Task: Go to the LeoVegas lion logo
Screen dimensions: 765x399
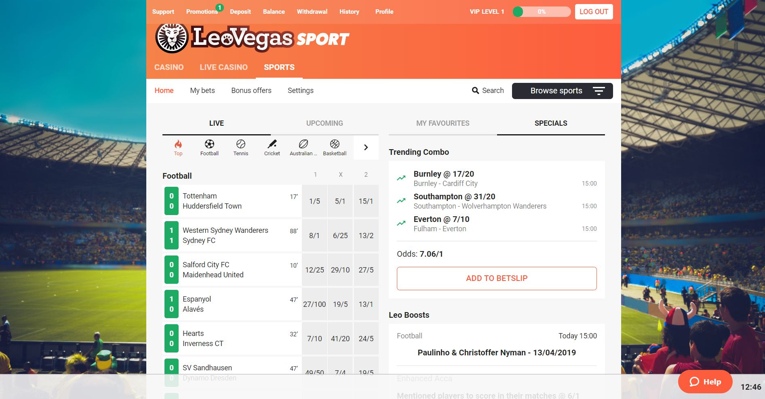Action: coord(172,38)
